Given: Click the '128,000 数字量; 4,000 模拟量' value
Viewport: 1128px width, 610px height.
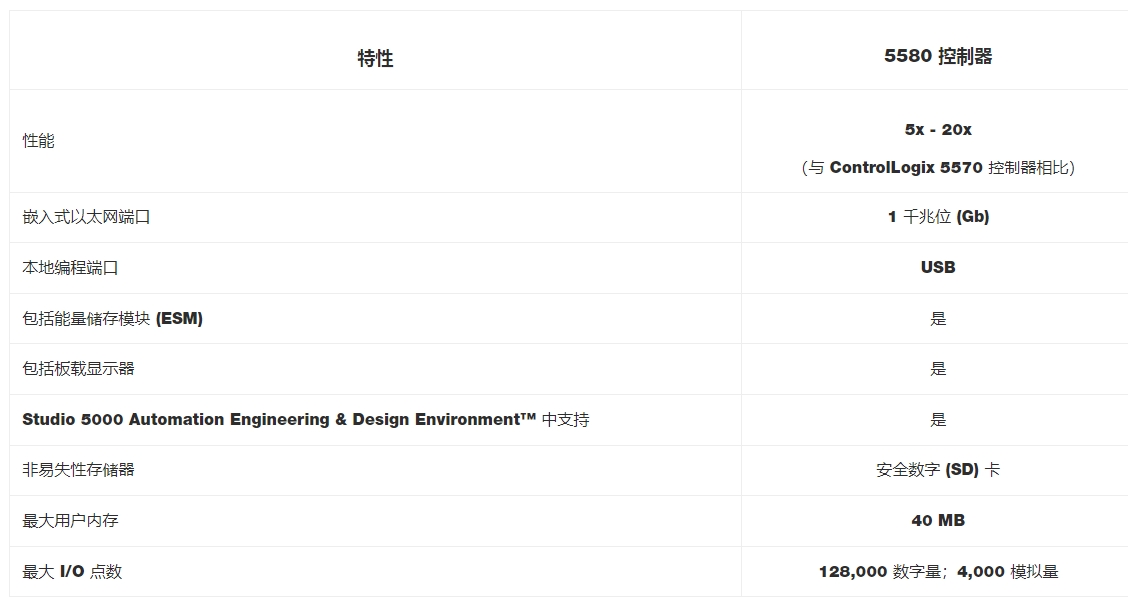Looking at the screenshot, I should coord(938,572).
